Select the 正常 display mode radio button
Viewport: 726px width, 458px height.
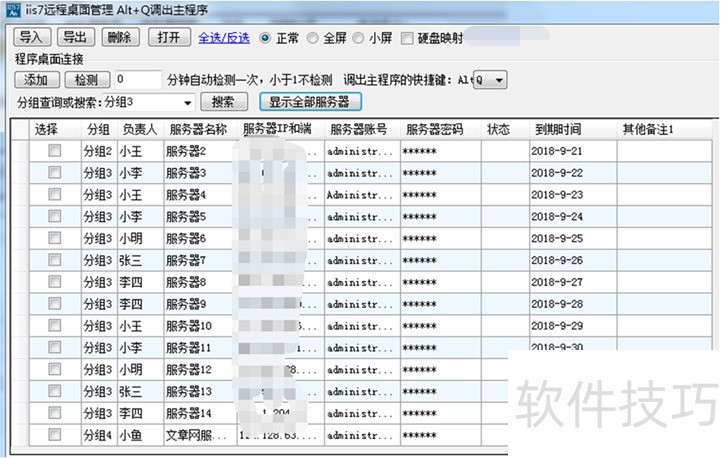(x=265, y=38)
